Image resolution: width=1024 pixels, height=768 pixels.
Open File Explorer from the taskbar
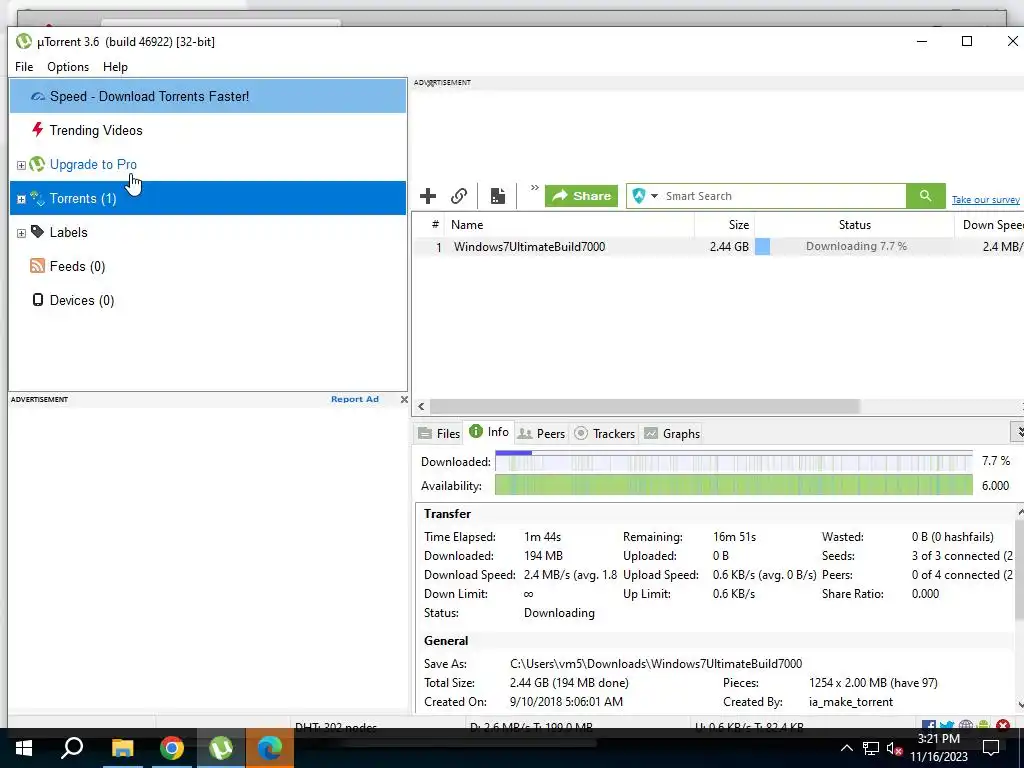click(x=122, y=748)
